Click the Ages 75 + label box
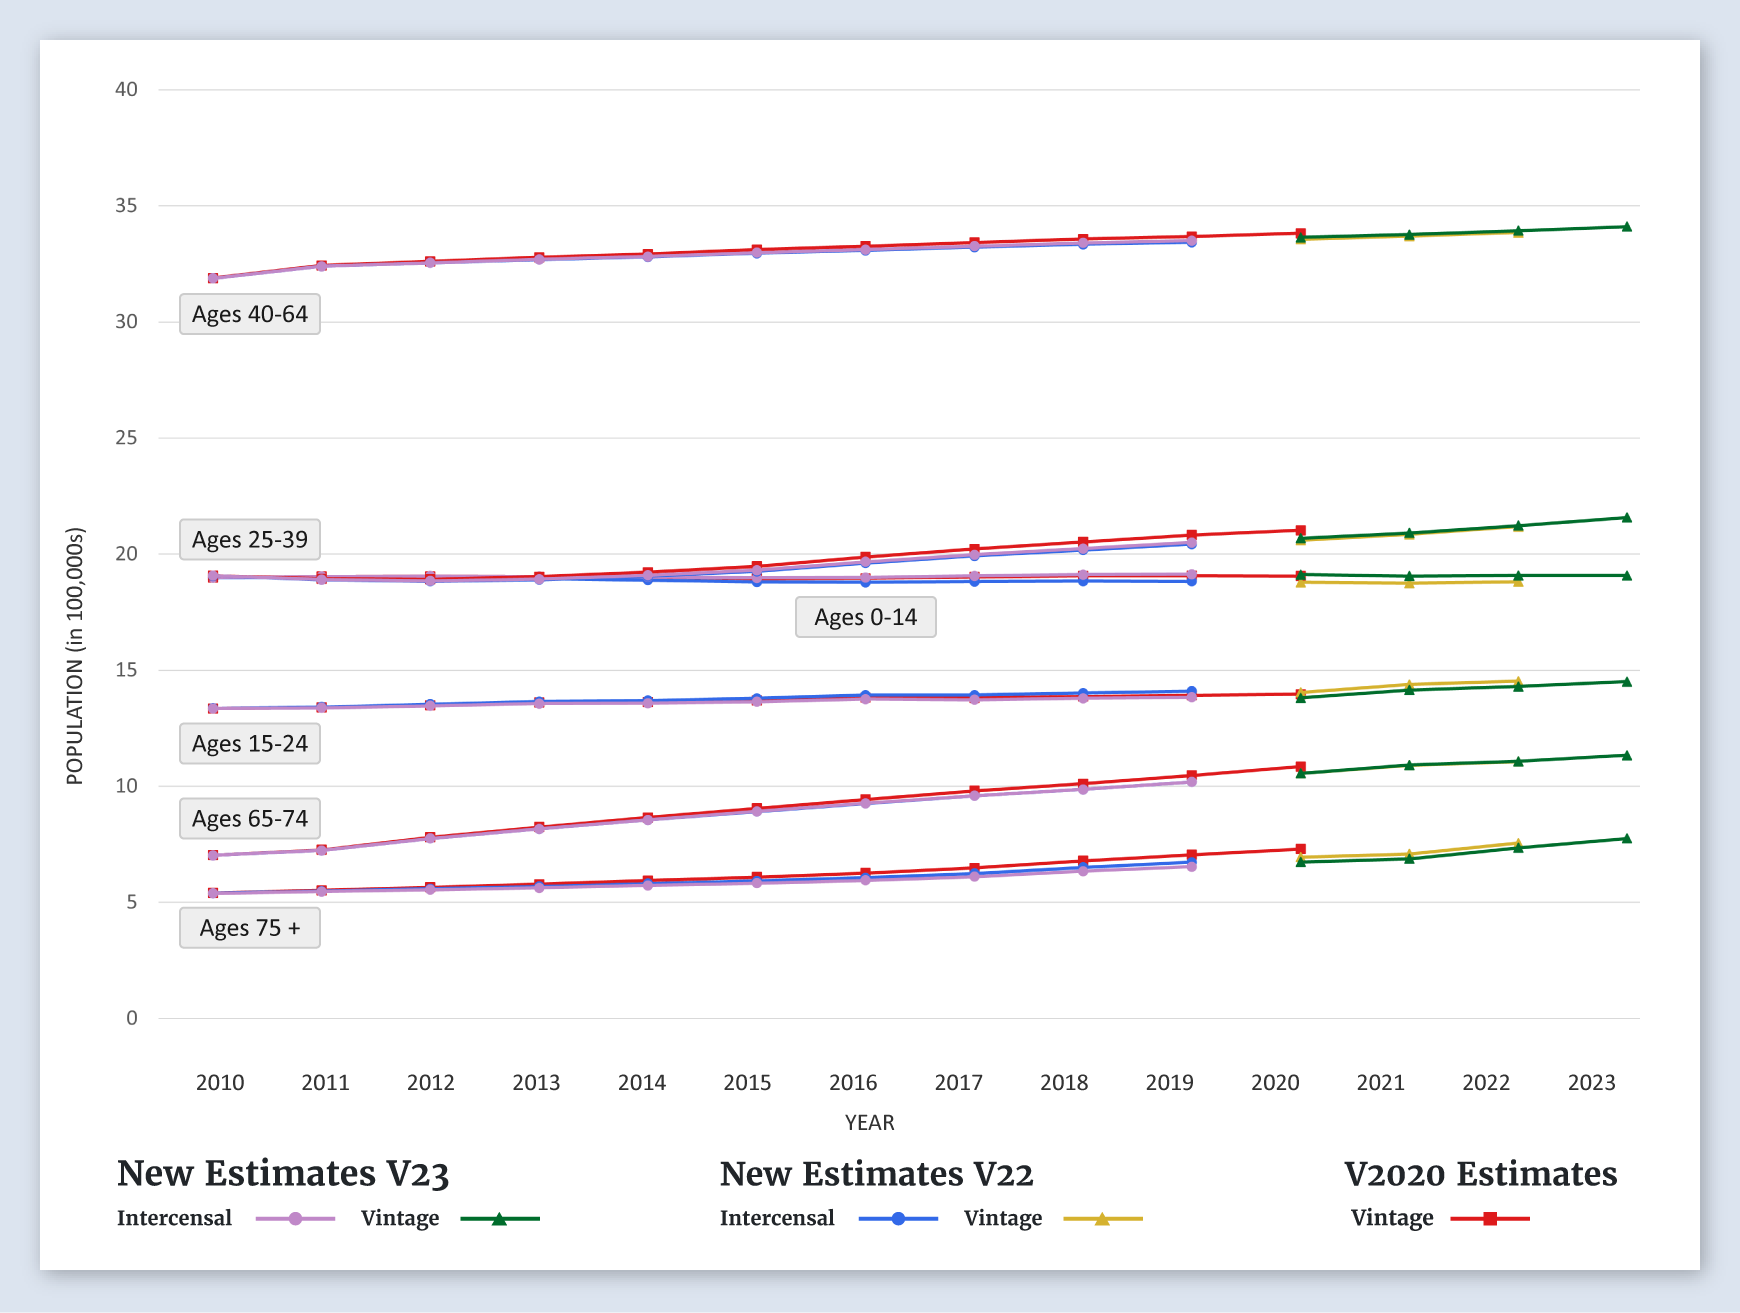 tap(250, 928)
